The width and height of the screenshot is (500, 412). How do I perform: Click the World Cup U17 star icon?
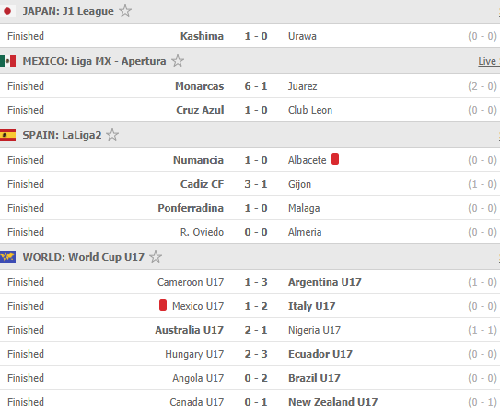155,257
